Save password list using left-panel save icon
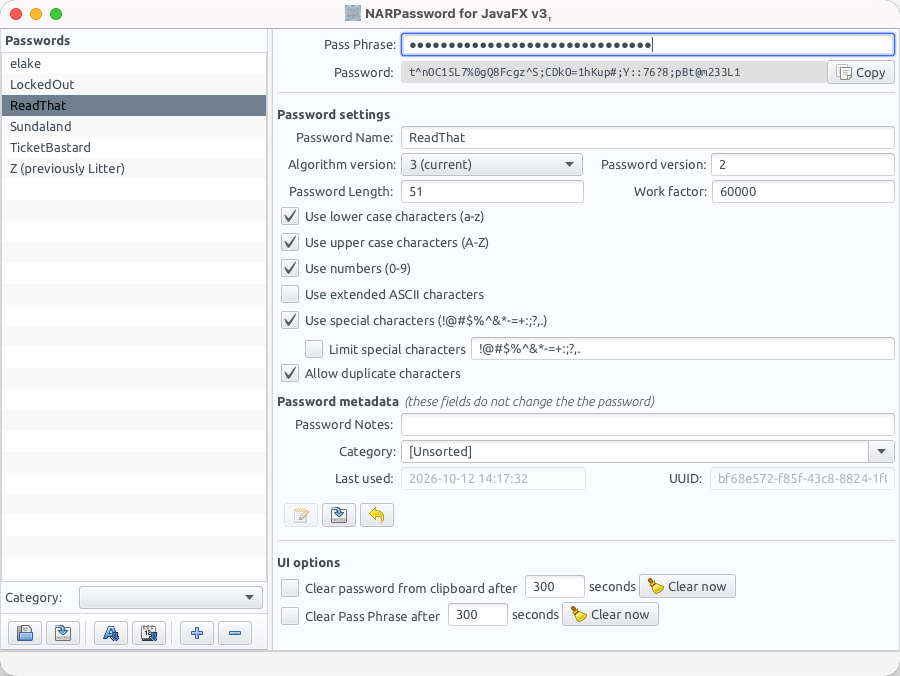900x676 pixels. [63, 633]
